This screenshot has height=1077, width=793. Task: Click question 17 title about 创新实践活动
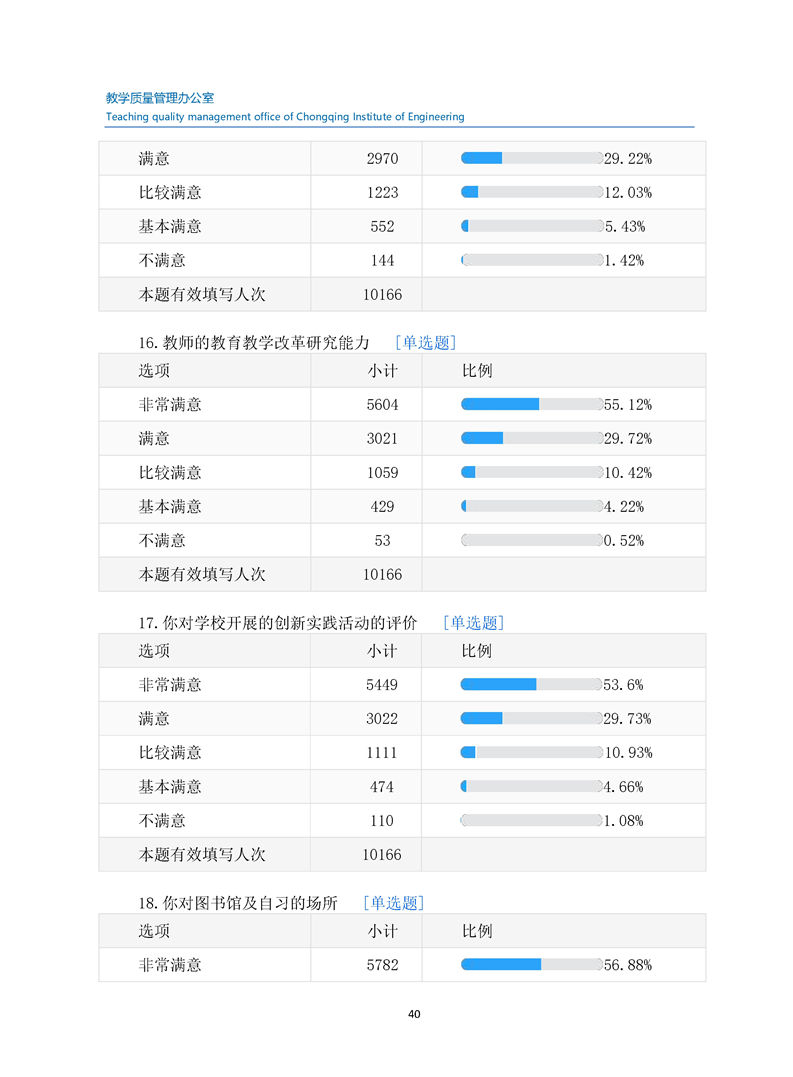[x=278, y=623]
